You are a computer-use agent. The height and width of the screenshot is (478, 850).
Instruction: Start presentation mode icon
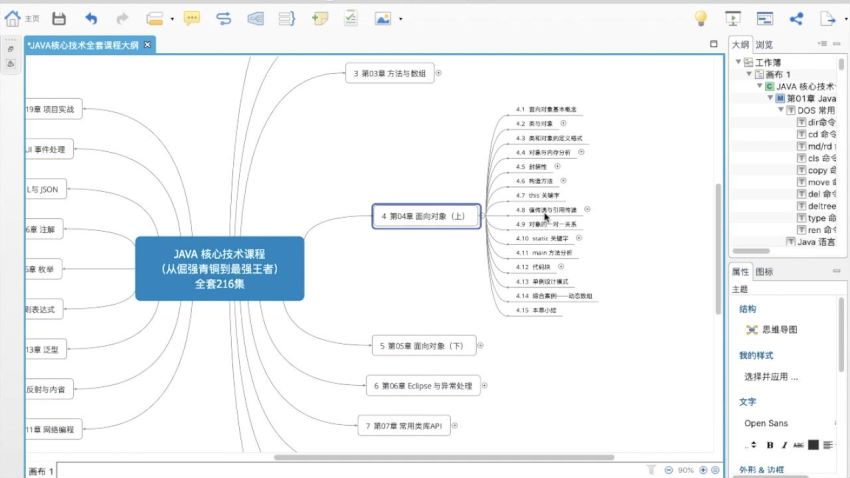tap(733, 18)
